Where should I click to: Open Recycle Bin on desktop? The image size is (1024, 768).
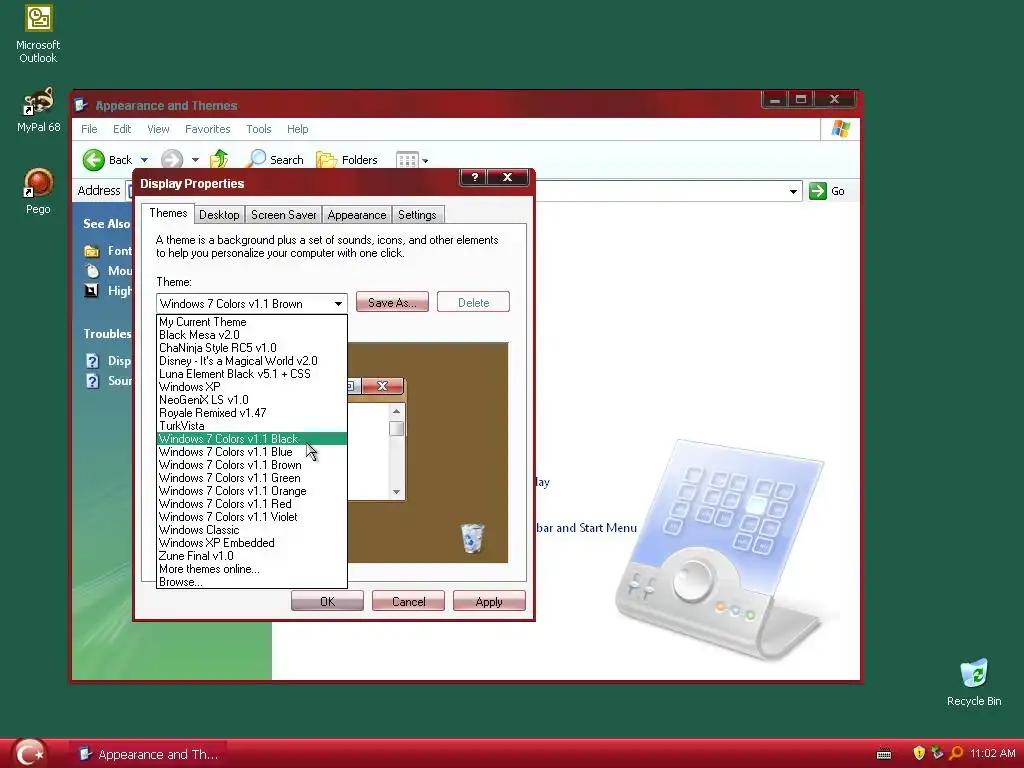coord(974,682)
